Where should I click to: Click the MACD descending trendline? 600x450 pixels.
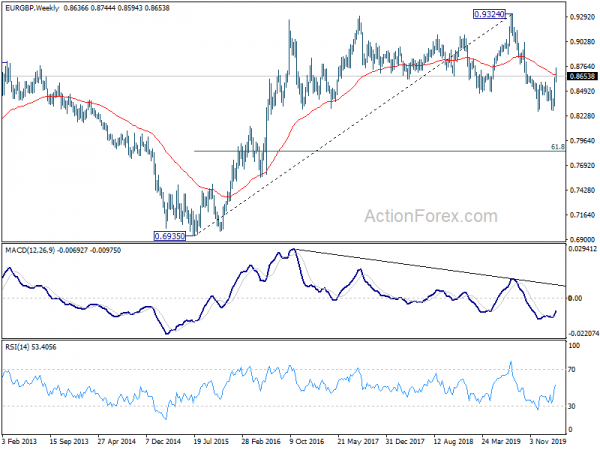point(430,268)
